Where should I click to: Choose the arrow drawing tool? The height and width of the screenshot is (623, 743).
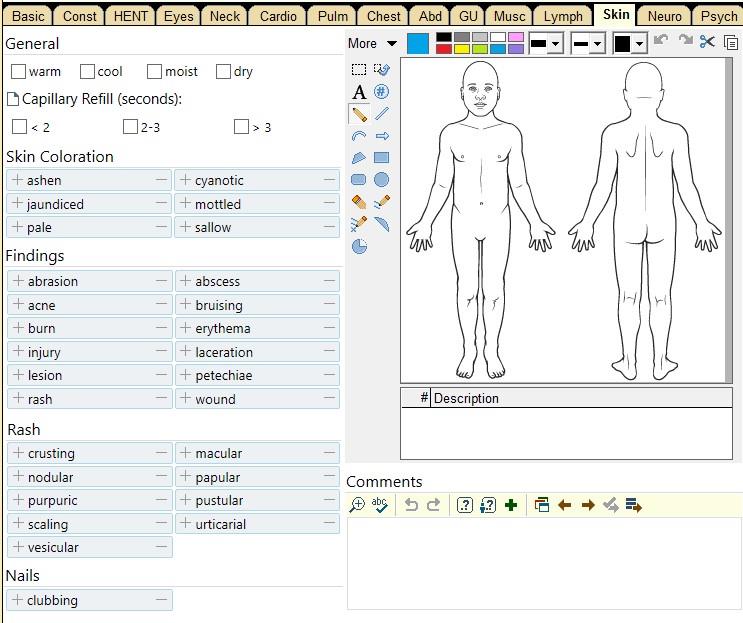coord(381,136)
